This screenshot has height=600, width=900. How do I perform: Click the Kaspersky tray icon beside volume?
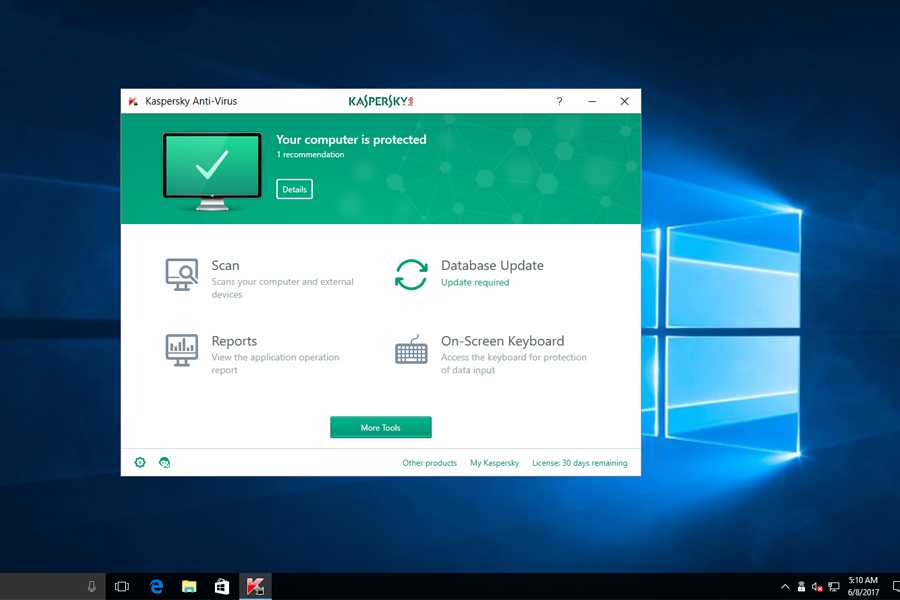pyautogui.click(x=801, y=587)
